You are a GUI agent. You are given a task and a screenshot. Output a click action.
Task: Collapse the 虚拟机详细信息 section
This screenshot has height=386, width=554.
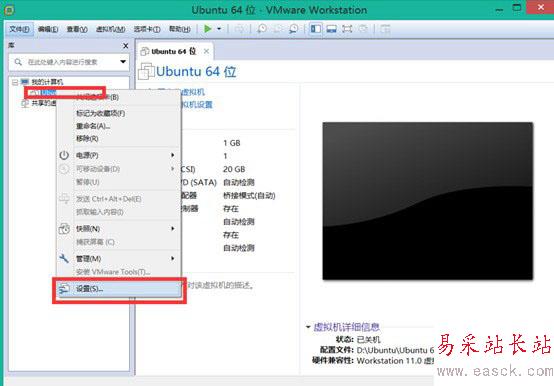(x=308, y=327)
